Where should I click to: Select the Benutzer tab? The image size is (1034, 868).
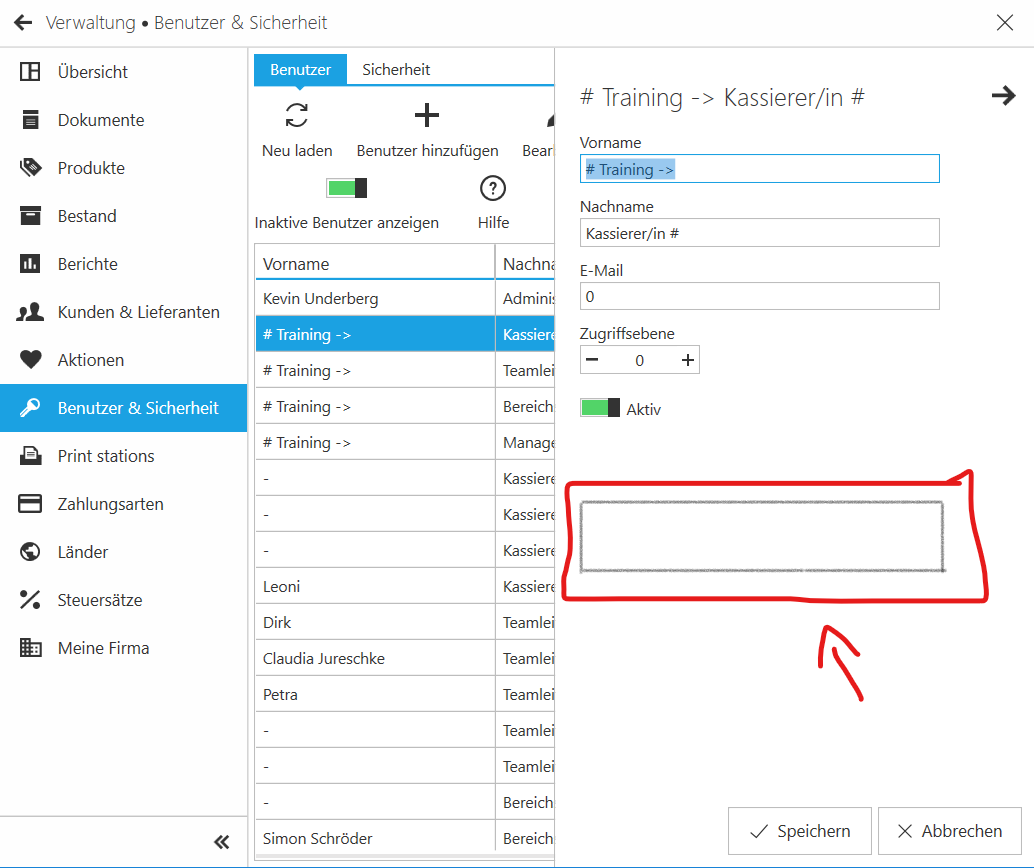[x=300, y=69]
